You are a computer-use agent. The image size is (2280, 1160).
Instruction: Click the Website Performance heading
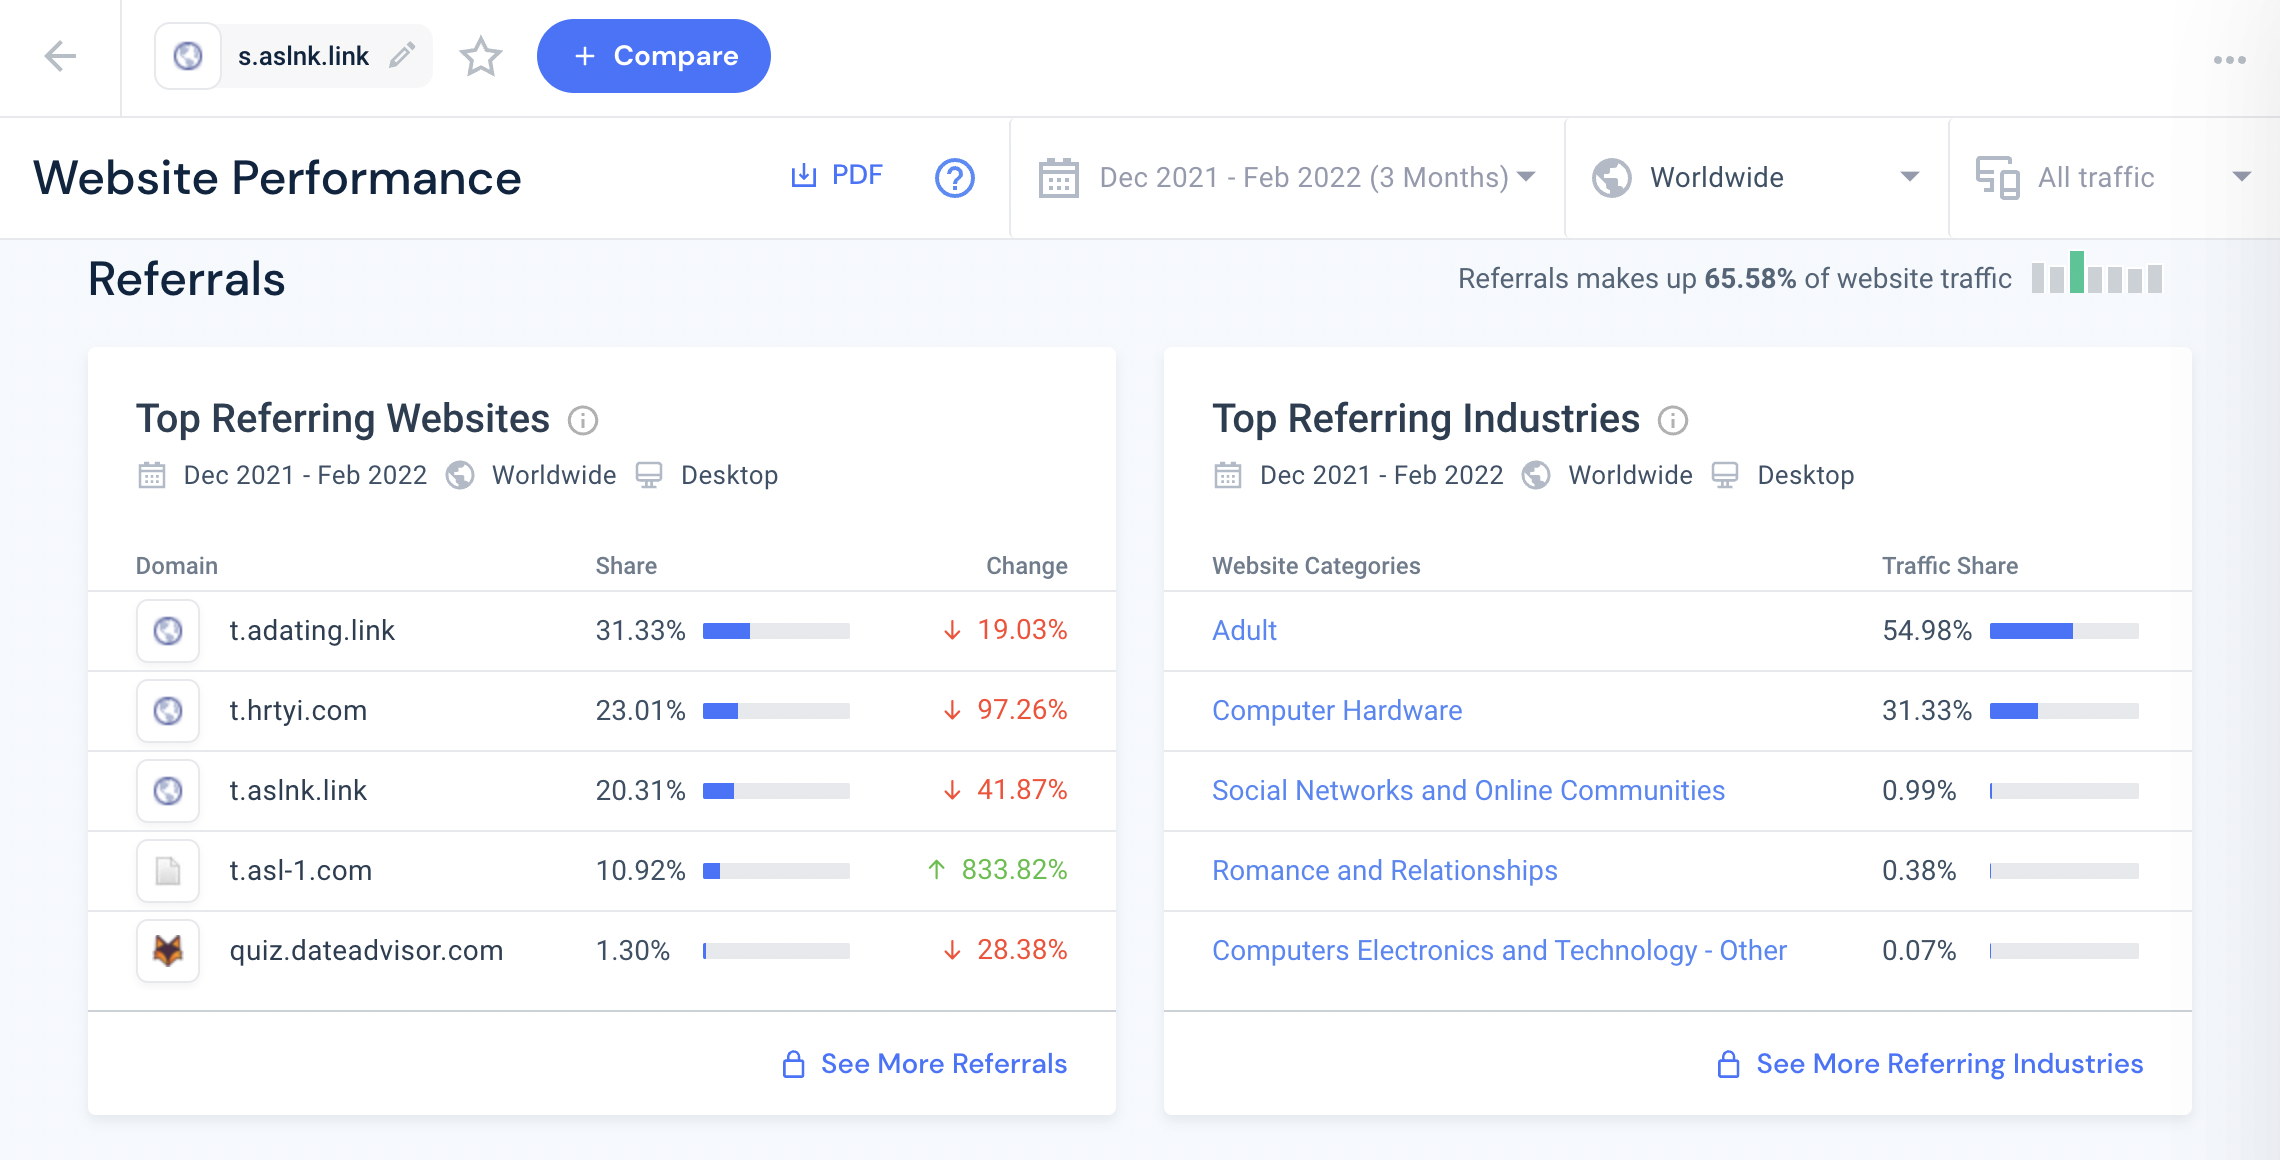click(x=277, y=178)
